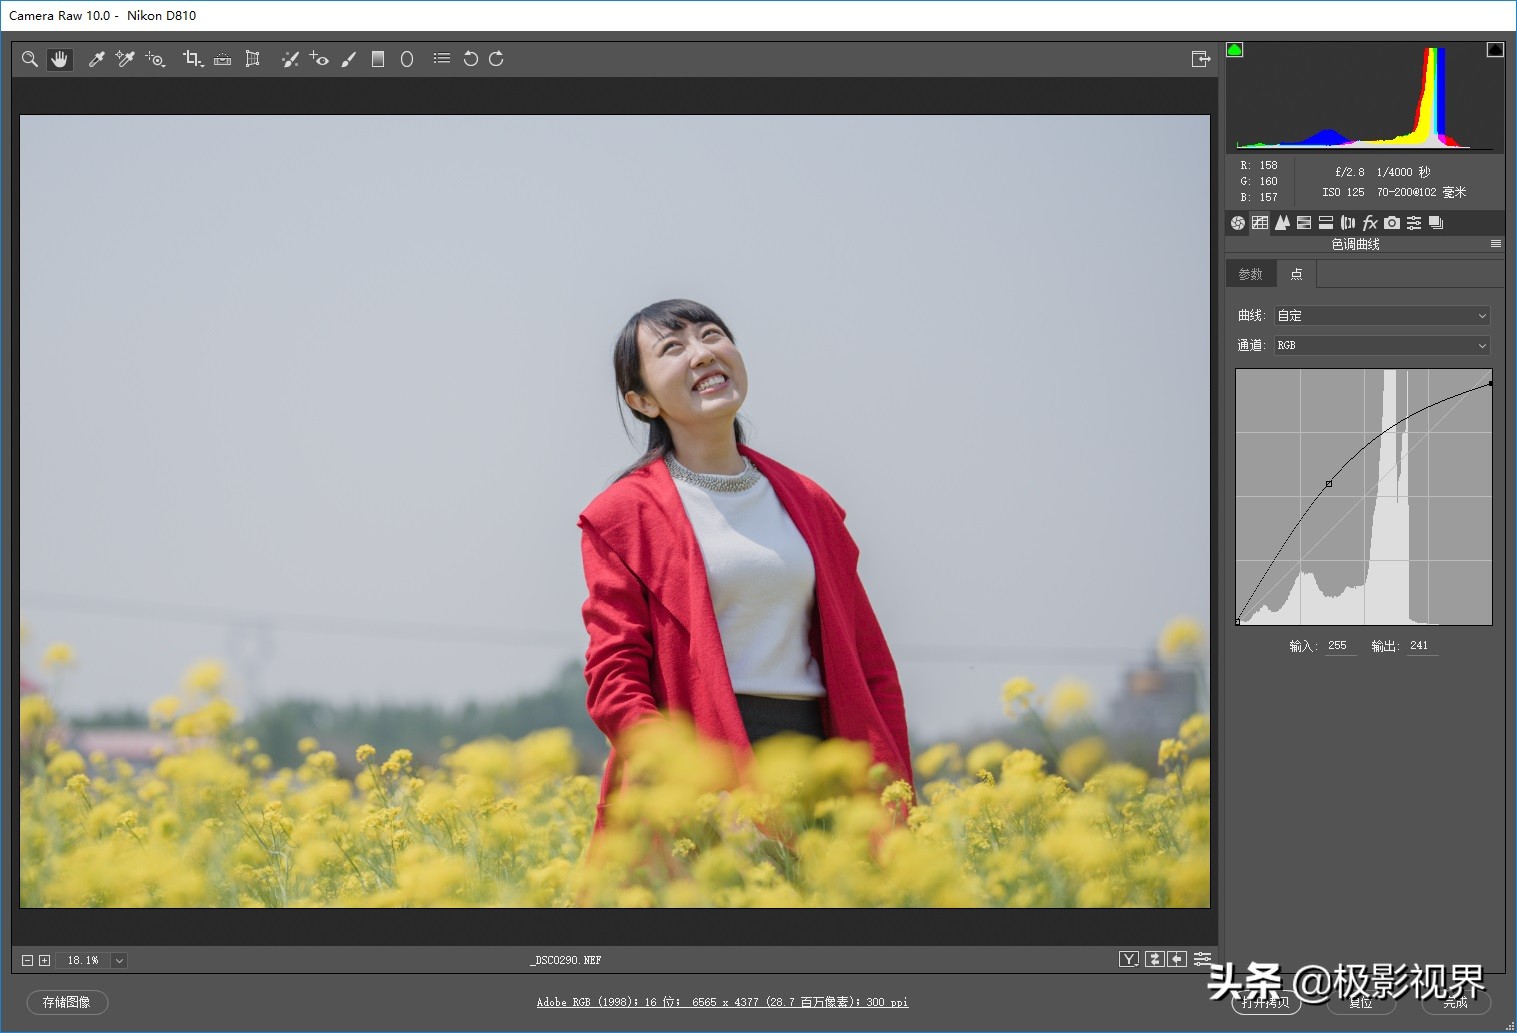Open the Presets sliders panel icon
Screen dimensions: 1517x1033
coord(1414,223)
